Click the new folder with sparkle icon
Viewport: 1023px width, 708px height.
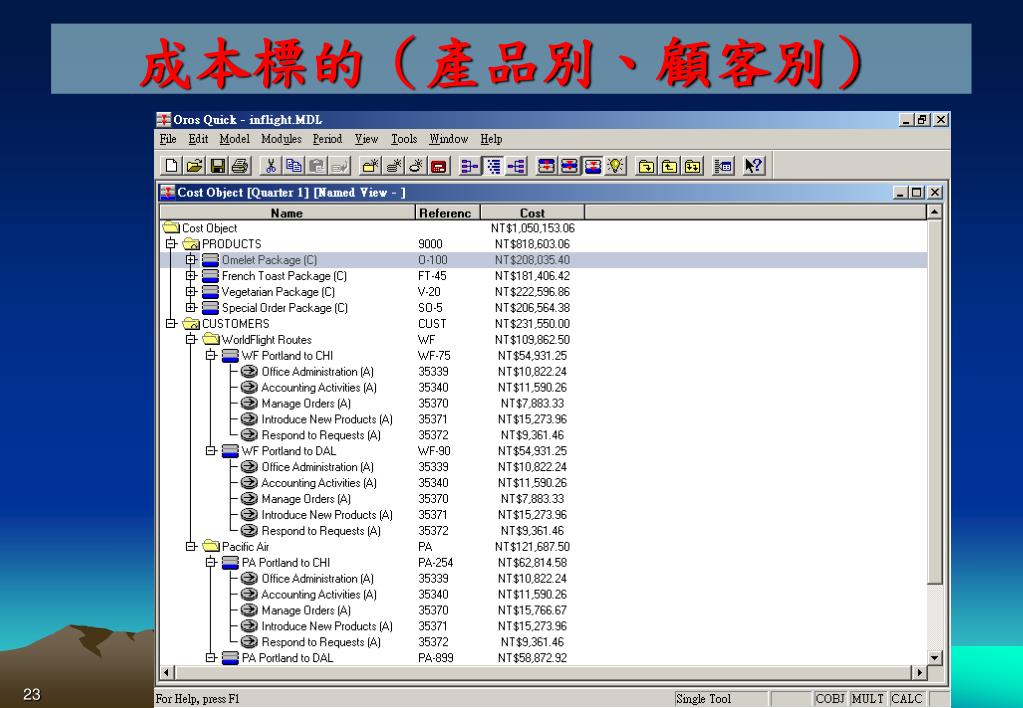coord(370,166)
